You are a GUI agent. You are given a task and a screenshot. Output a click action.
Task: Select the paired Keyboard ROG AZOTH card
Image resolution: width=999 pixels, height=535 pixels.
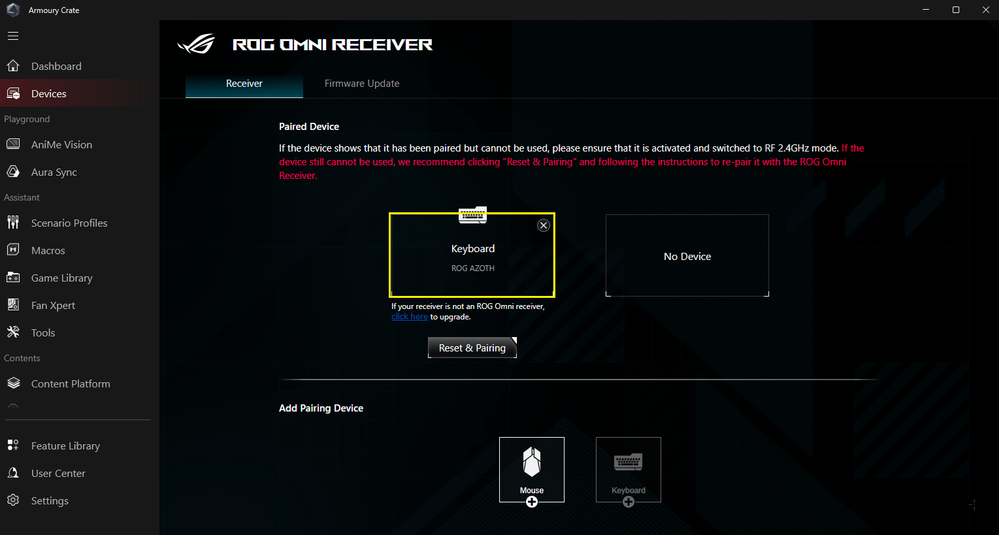pos(472,255)
